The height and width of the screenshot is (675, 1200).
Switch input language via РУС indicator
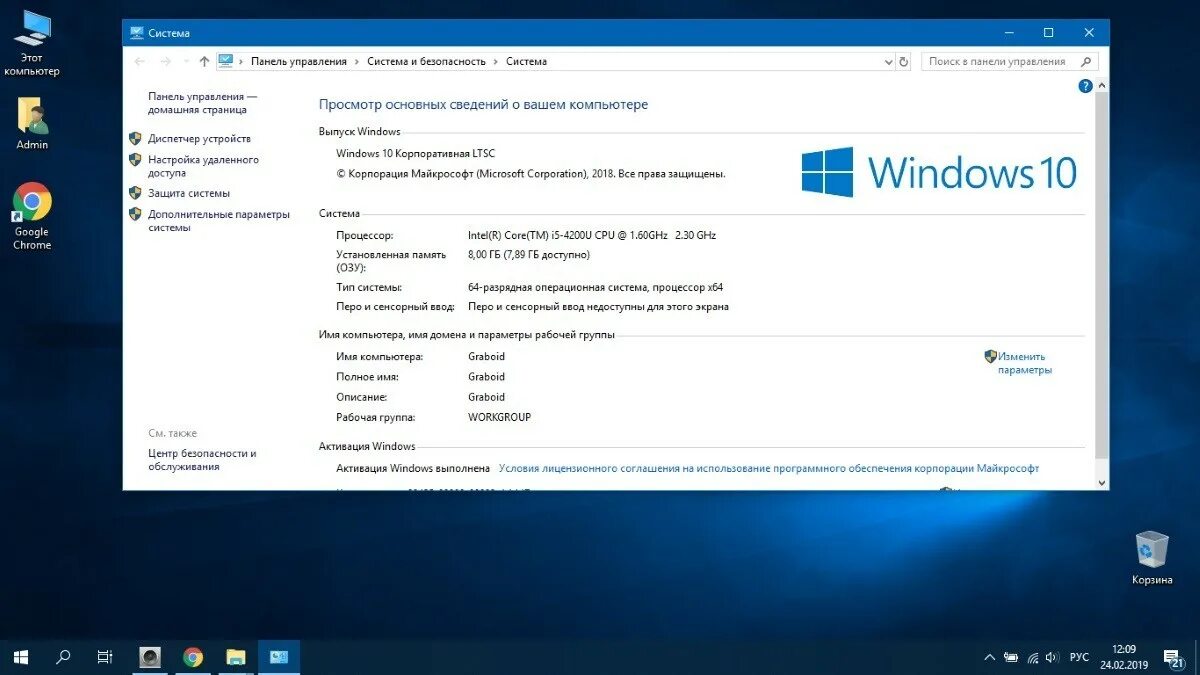(1079, 657)
